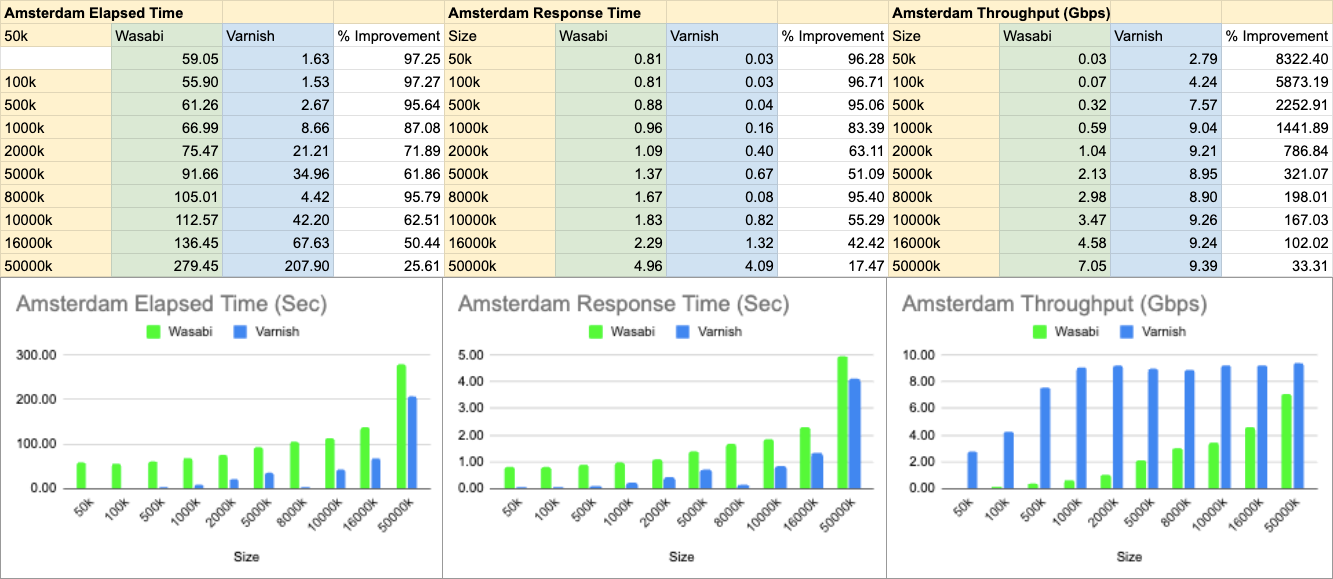Click the 300.00 axis label in the Elapsed Time chart
1333x579 pixels.
pos(38,355)
